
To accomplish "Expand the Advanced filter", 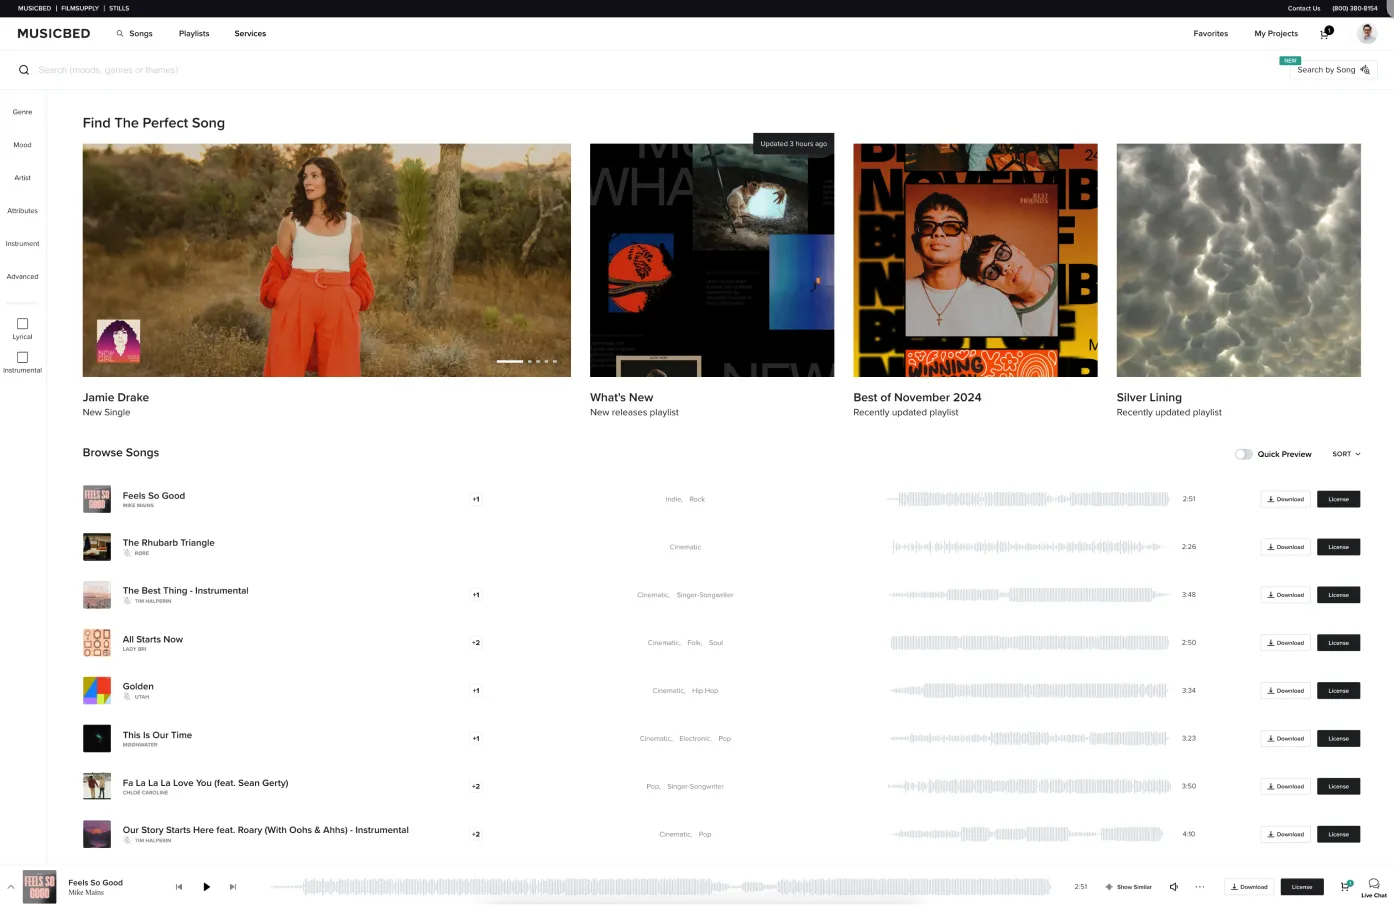I will [x=23, y=277].
